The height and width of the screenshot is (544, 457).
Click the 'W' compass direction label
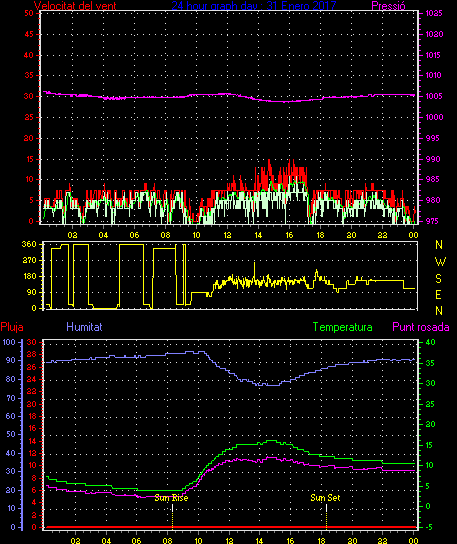click(x=440, y=262)
